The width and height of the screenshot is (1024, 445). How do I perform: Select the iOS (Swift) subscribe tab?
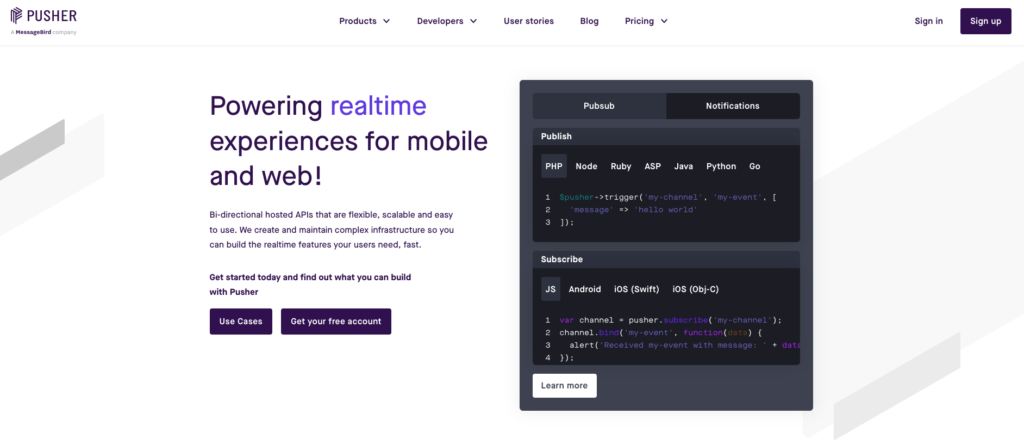[637, 289]
